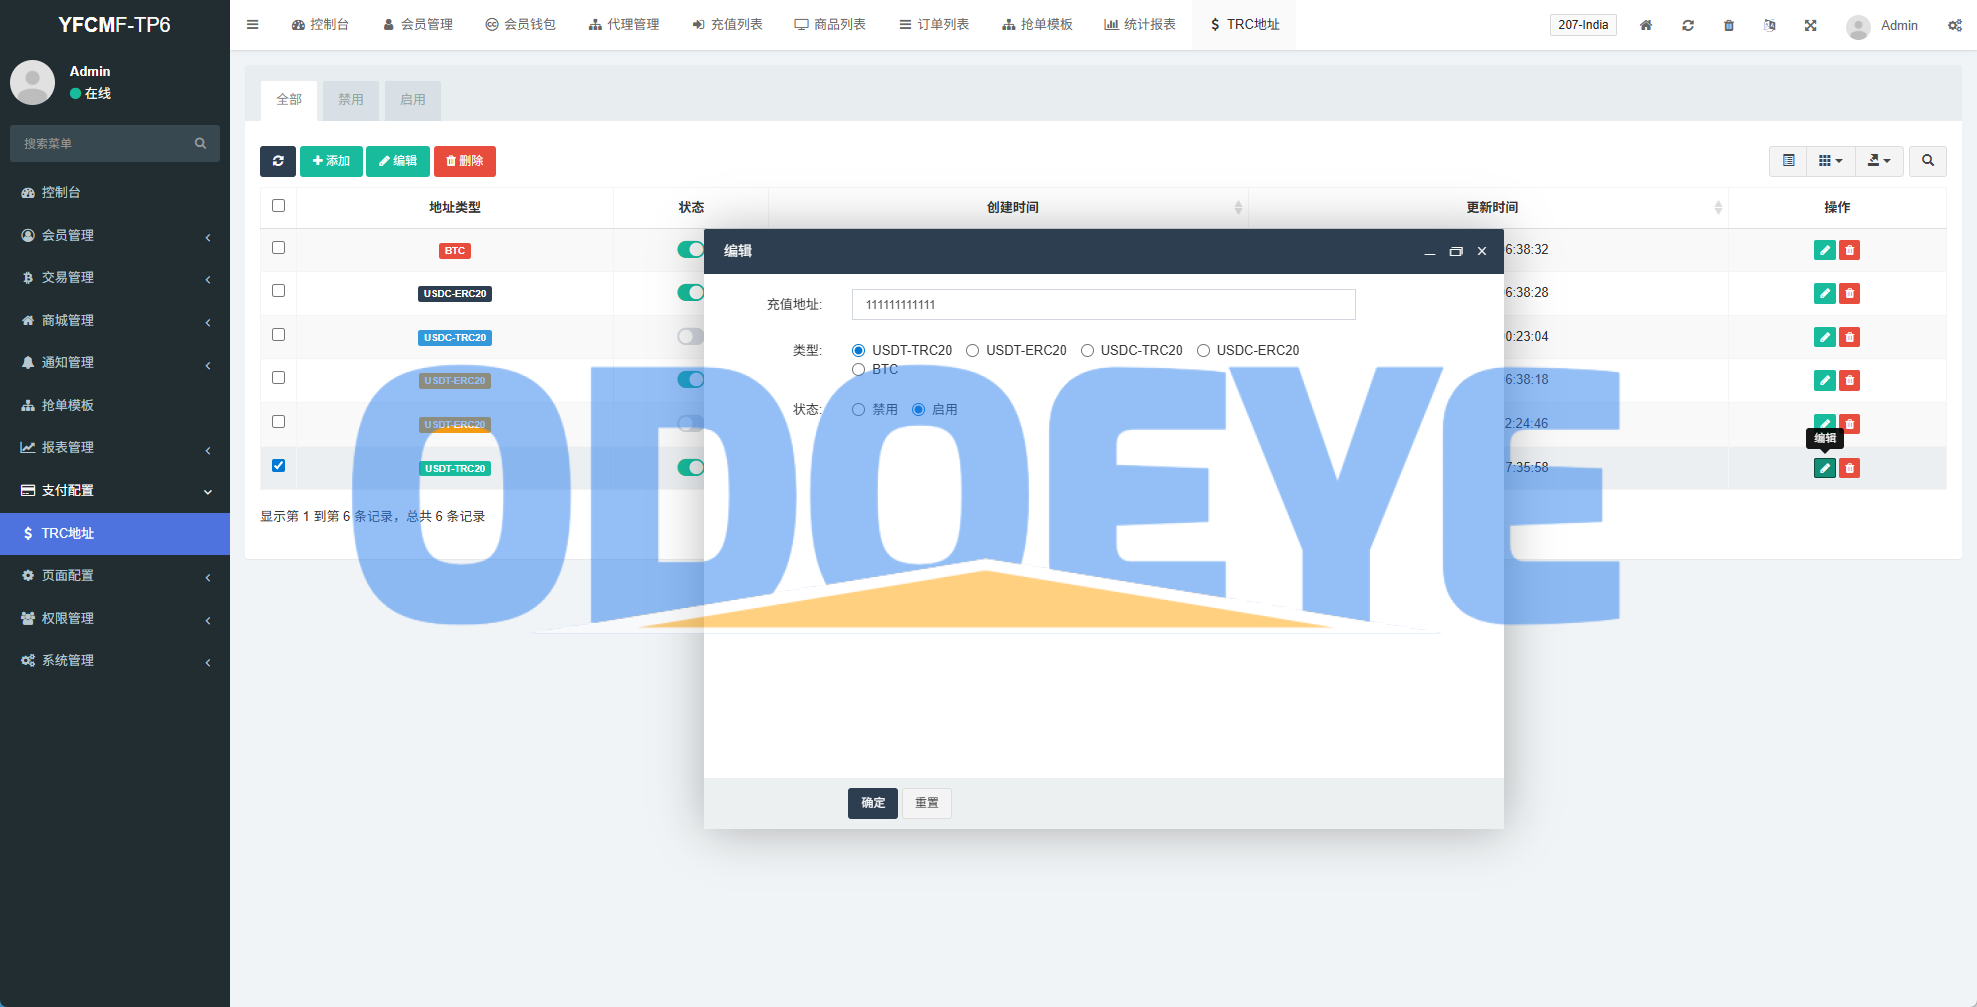Click the 确定 button in the dialog
1977x1007 pixels.
[x=872, y=803]
